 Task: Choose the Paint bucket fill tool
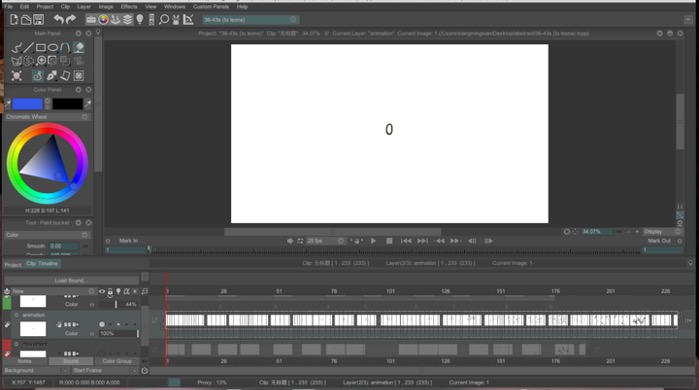tap(79, 47)
